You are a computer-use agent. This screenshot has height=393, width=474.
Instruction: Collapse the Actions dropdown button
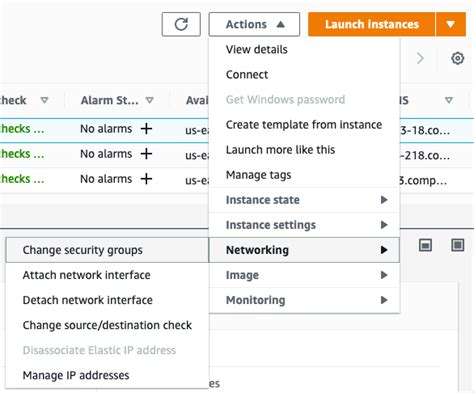(254, 24)
